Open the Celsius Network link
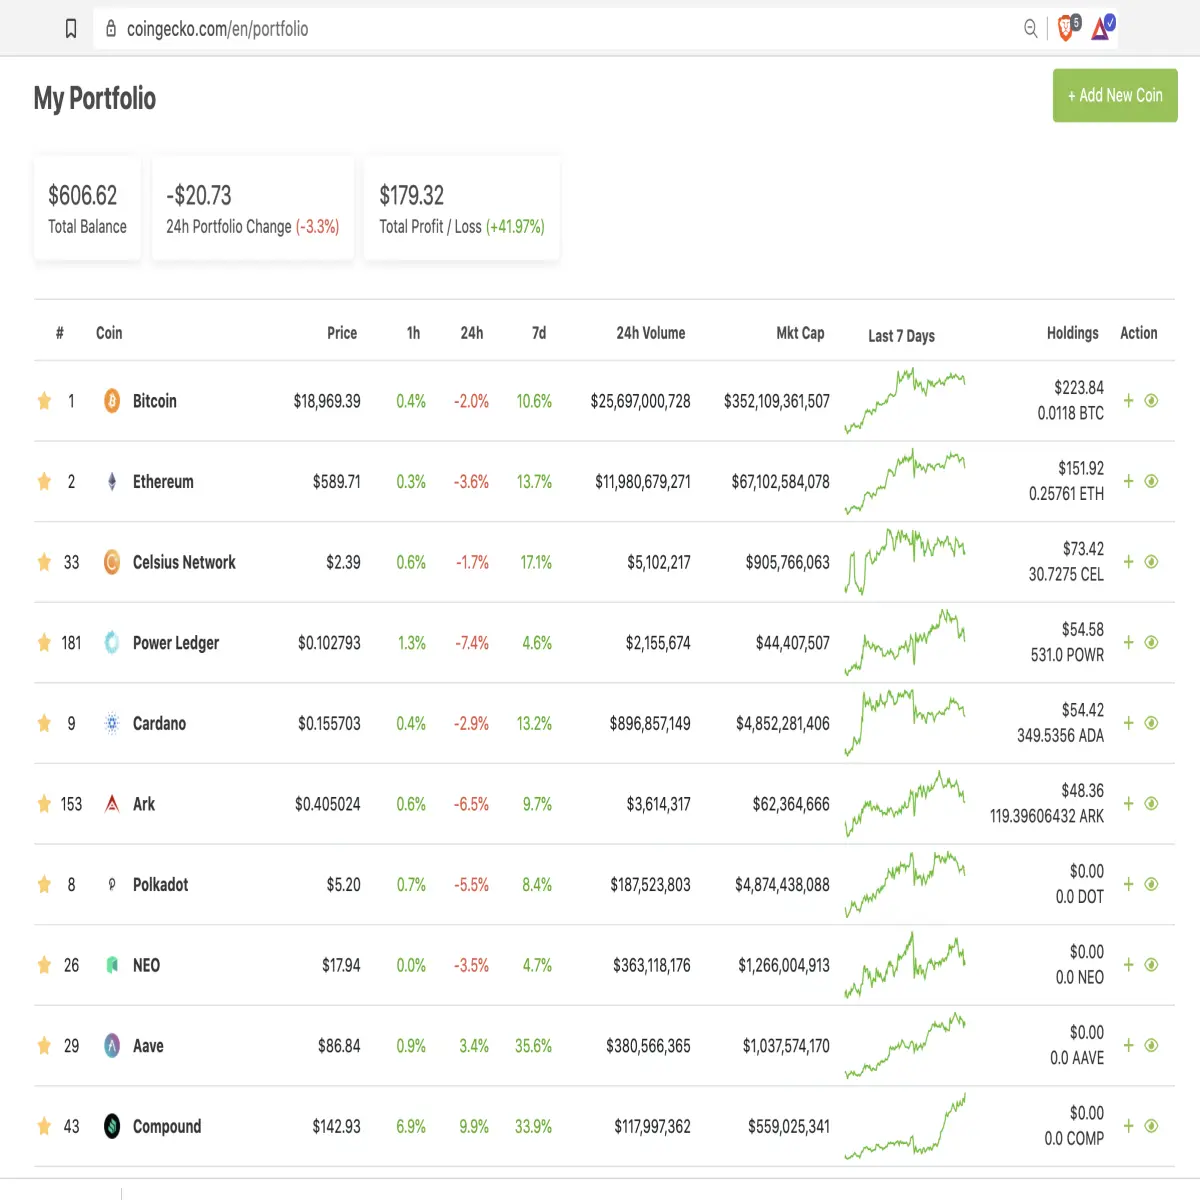1200x1200 pixels. point(184,562)
